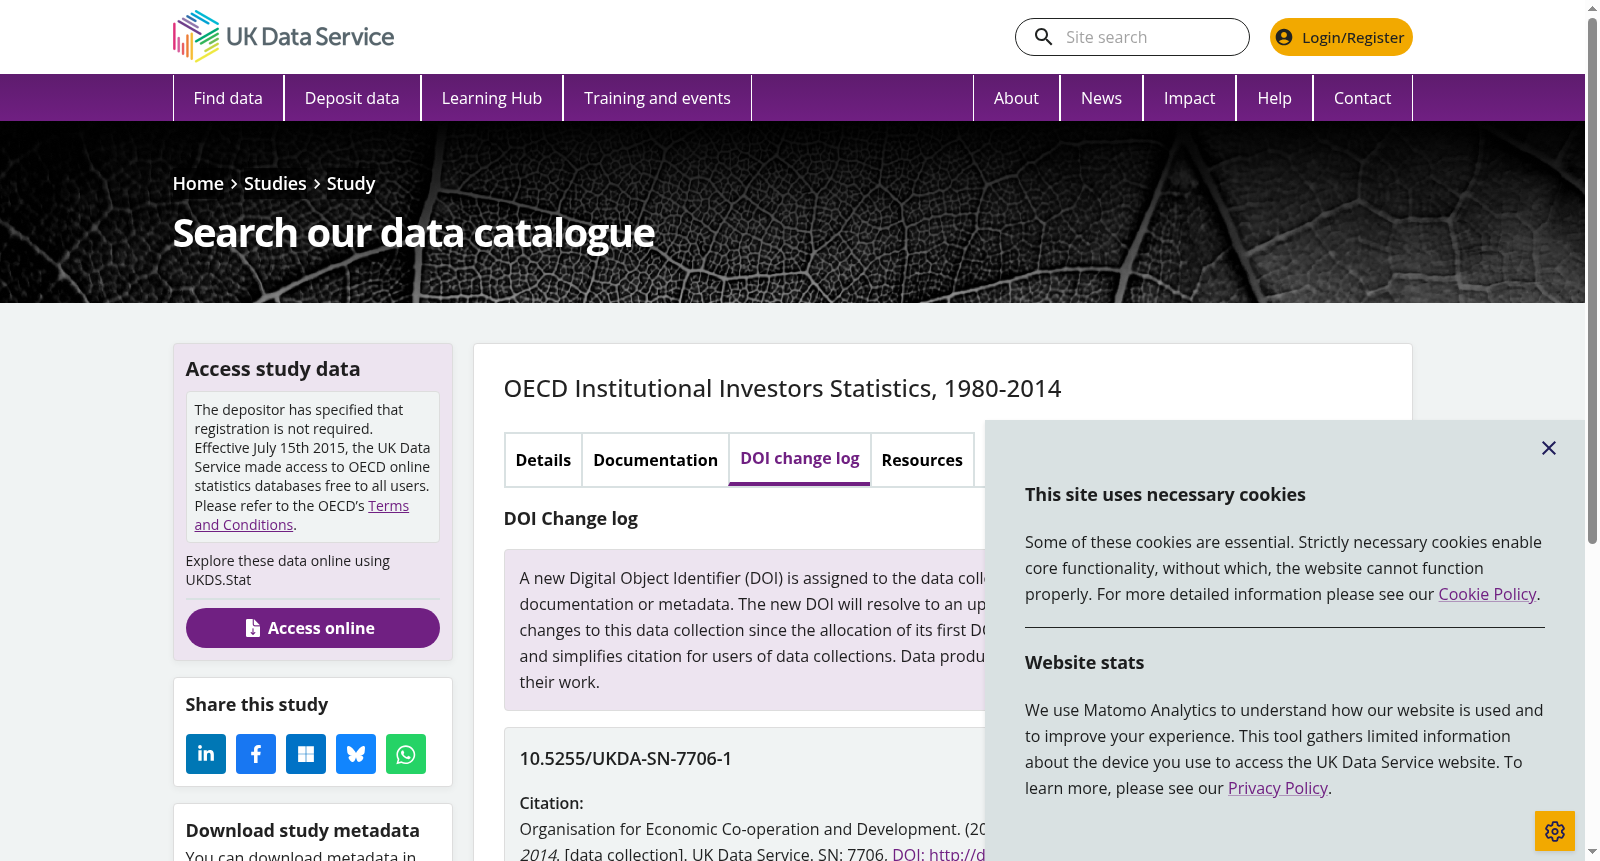Go to the News page

(x=1101, y=98)
